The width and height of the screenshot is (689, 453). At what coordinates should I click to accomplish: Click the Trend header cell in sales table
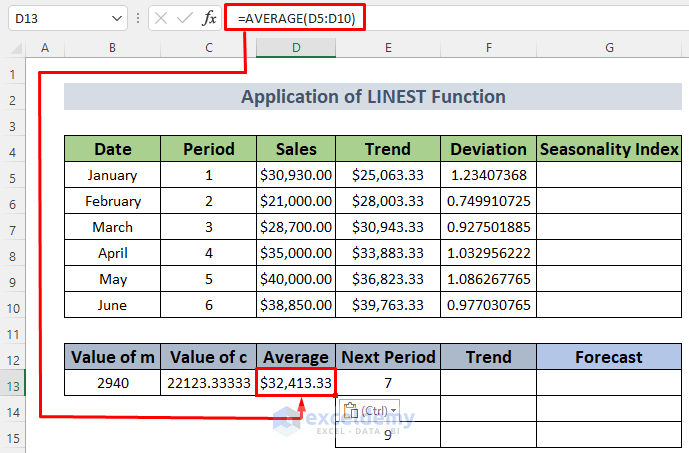click(x=387, y=149)
